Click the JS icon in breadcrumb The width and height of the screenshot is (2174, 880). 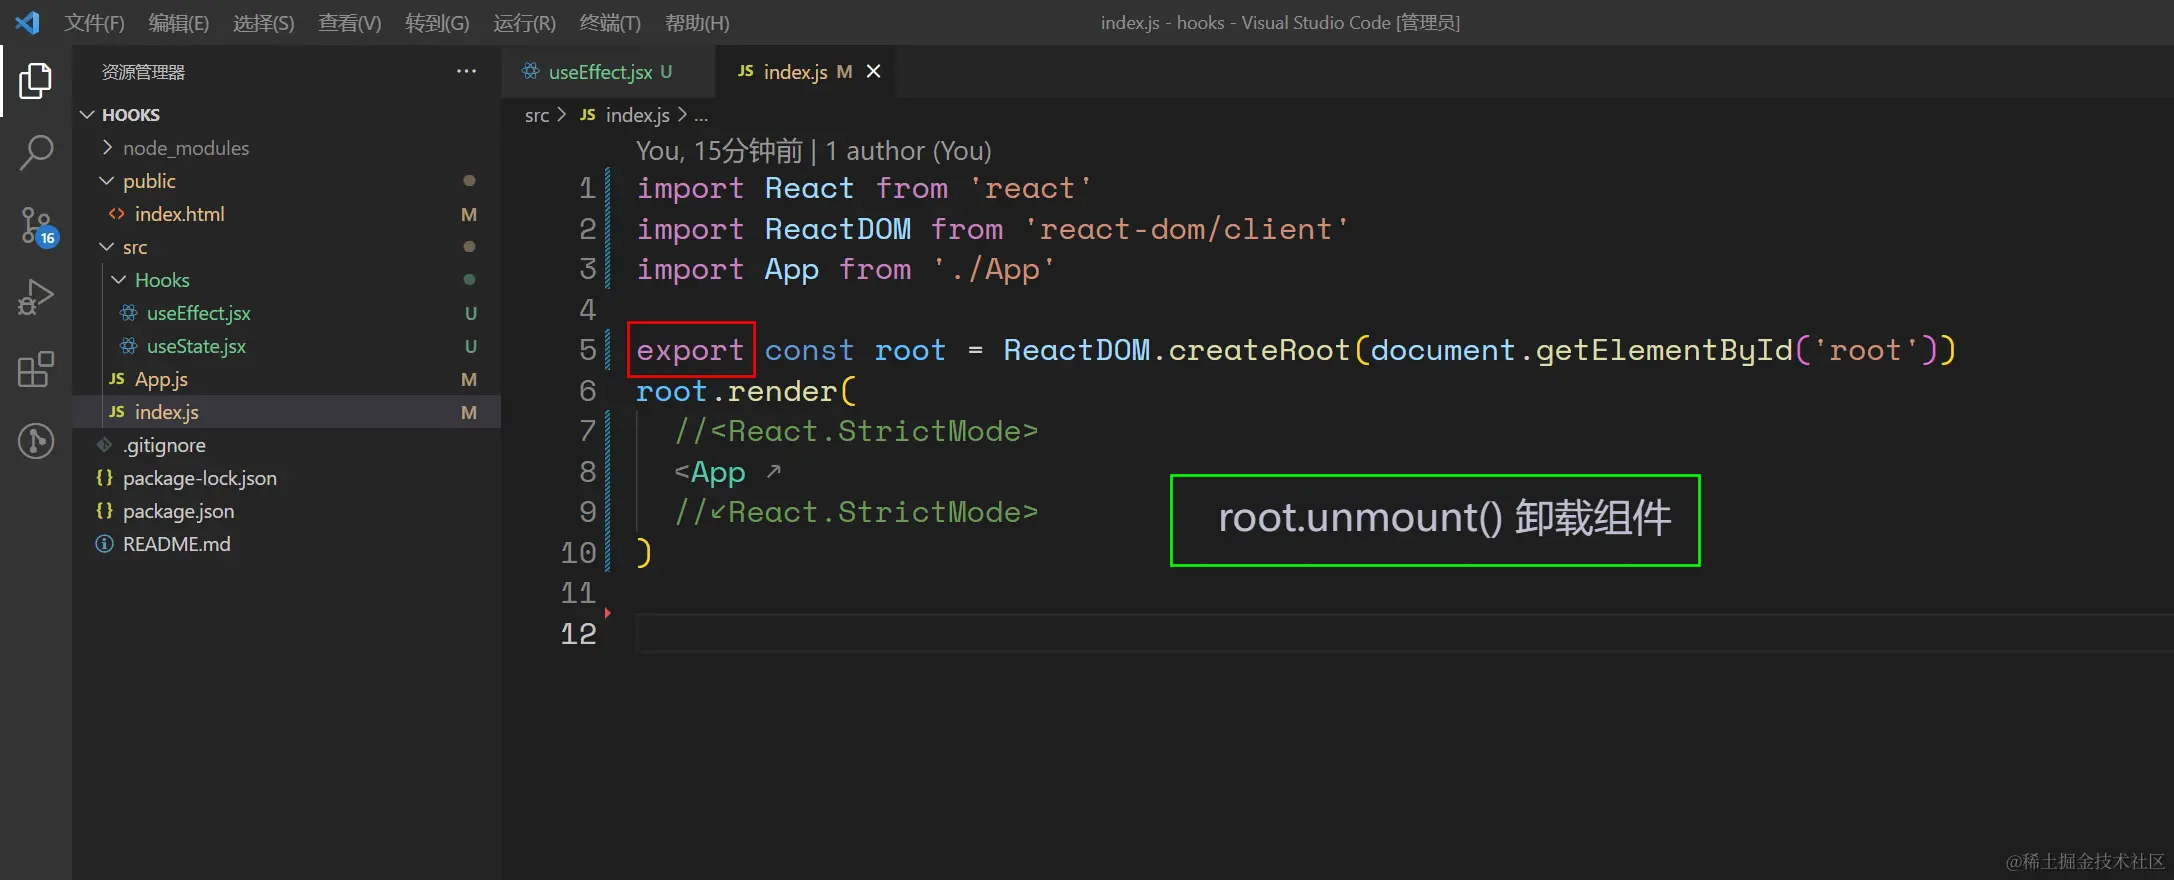point(588,115)
